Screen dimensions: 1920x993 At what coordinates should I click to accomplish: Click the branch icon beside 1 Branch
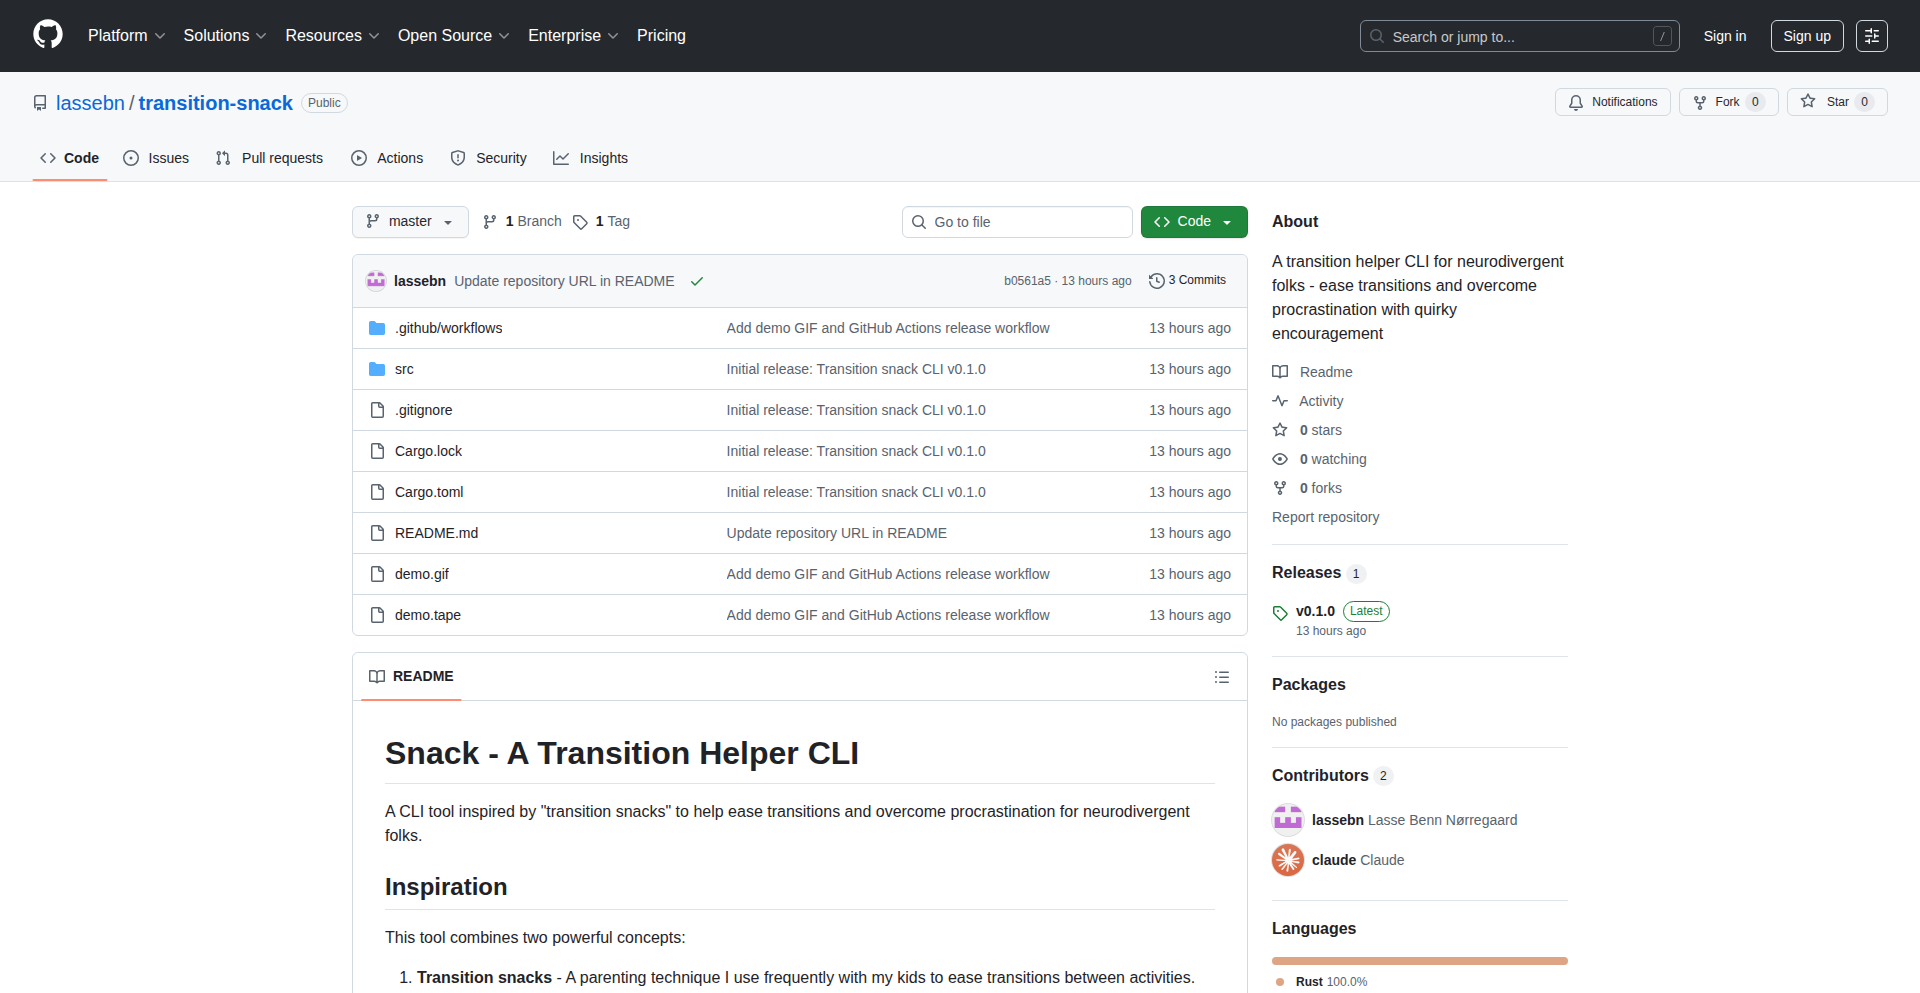(490, 222)
